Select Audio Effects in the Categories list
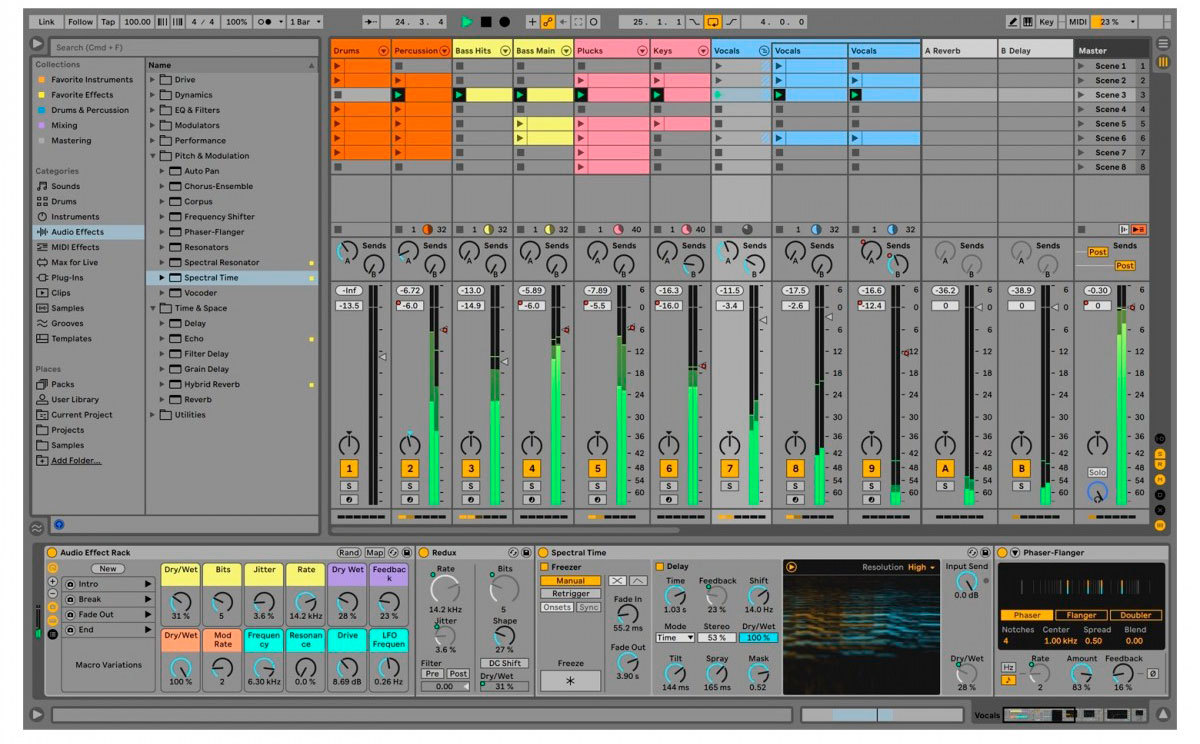This screenshot has width=1200, height=744. pos(77,232)
